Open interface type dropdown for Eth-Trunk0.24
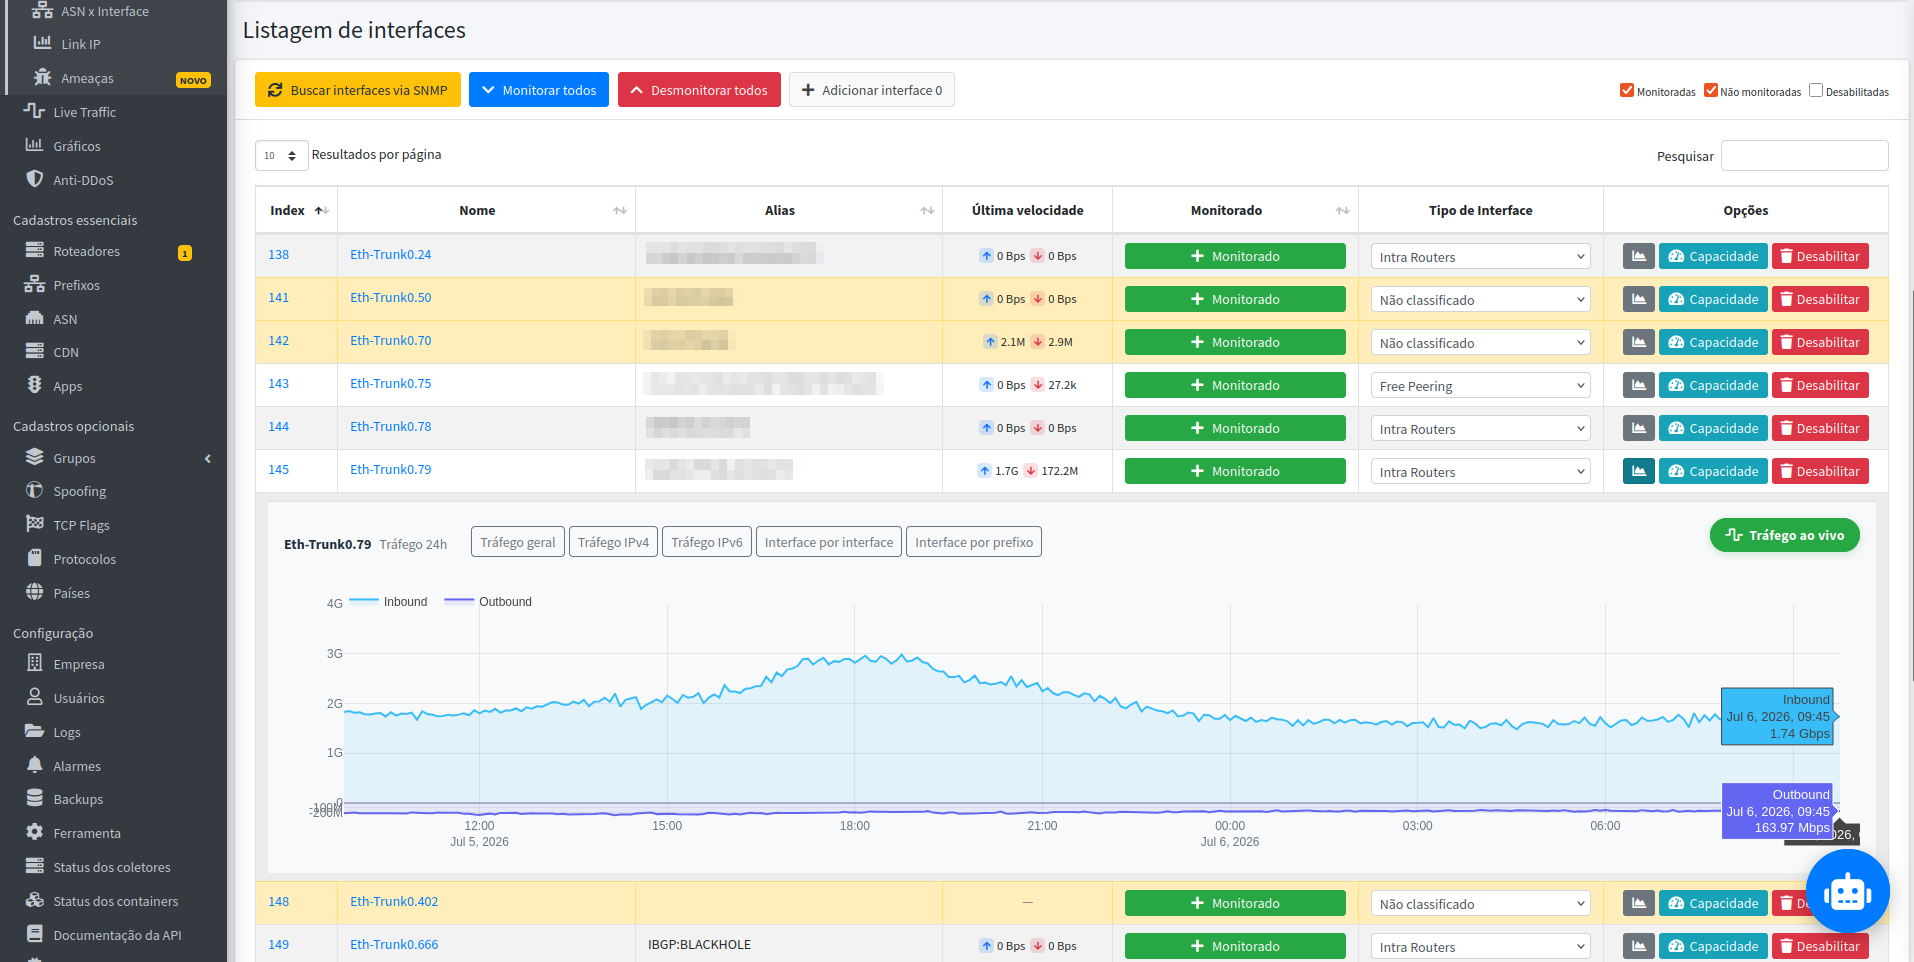 1480,257
